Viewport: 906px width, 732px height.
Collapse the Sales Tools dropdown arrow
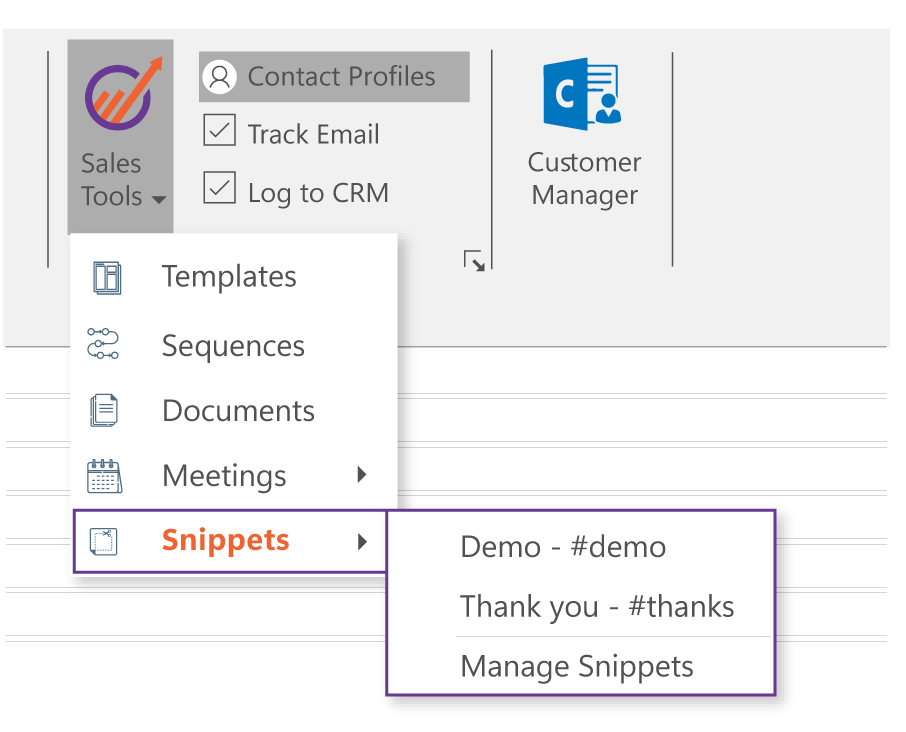click(159, 200)
